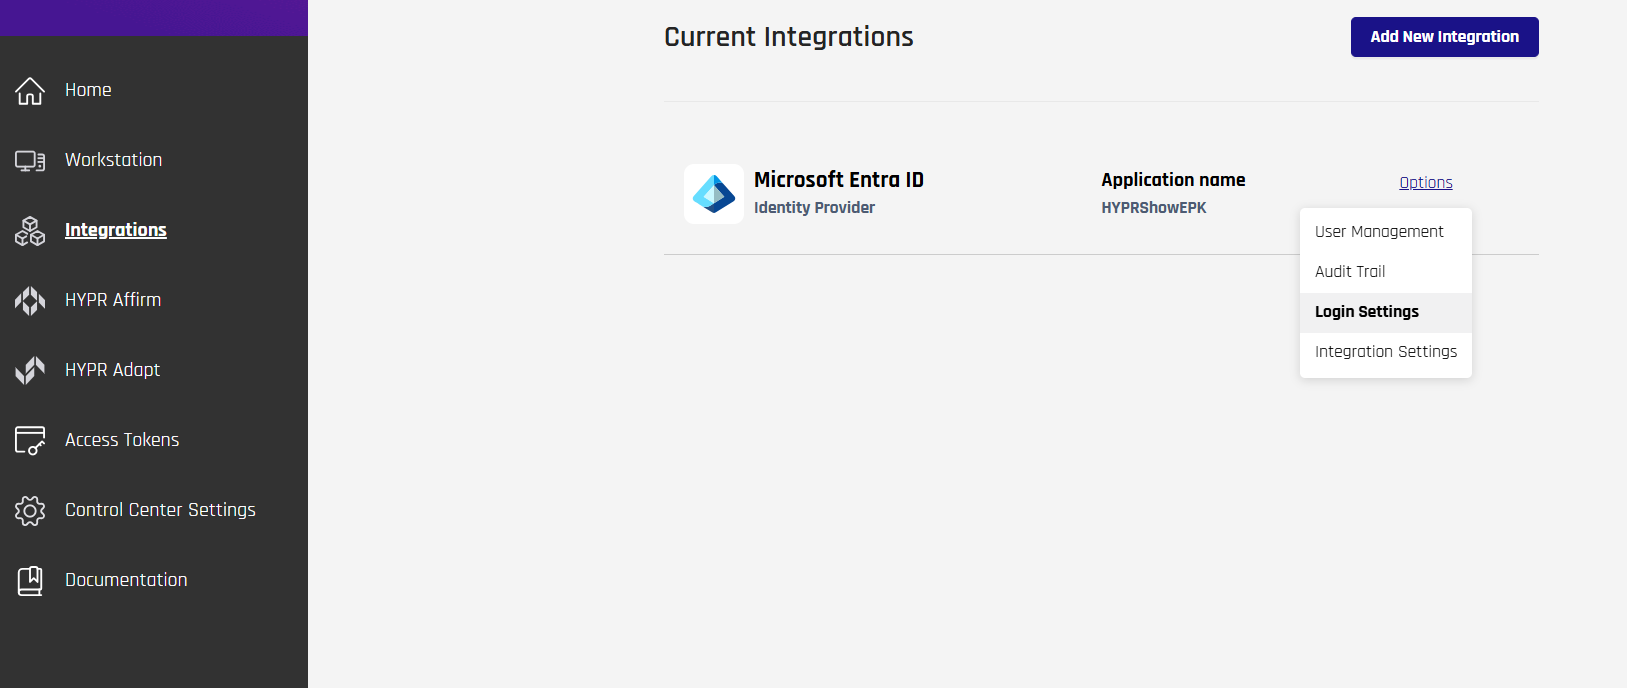Image resolution: width=1627 pixels, height=688 pixels.
Task: Select User Management from Options menu
Action: click(x=1379, y=232)
